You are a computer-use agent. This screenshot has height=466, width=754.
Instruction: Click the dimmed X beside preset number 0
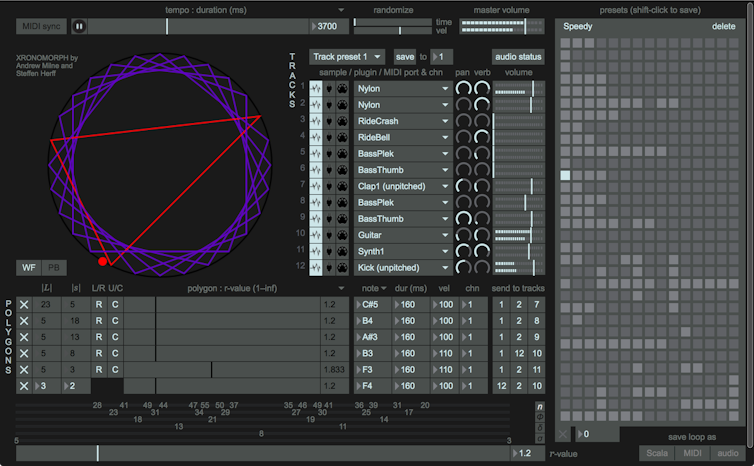coord(563,434)
